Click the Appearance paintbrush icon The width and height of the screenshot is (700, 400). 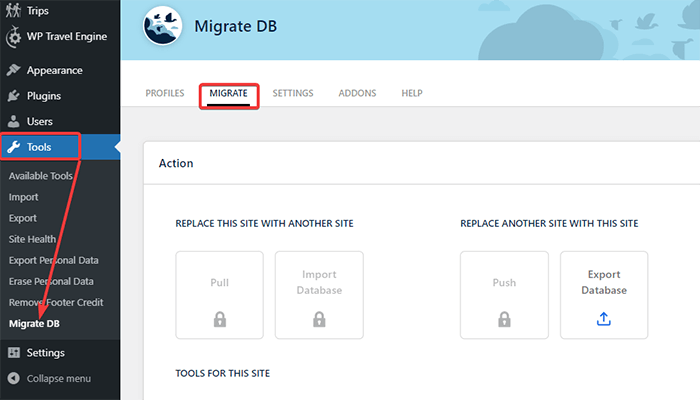(x=14, y=71)
